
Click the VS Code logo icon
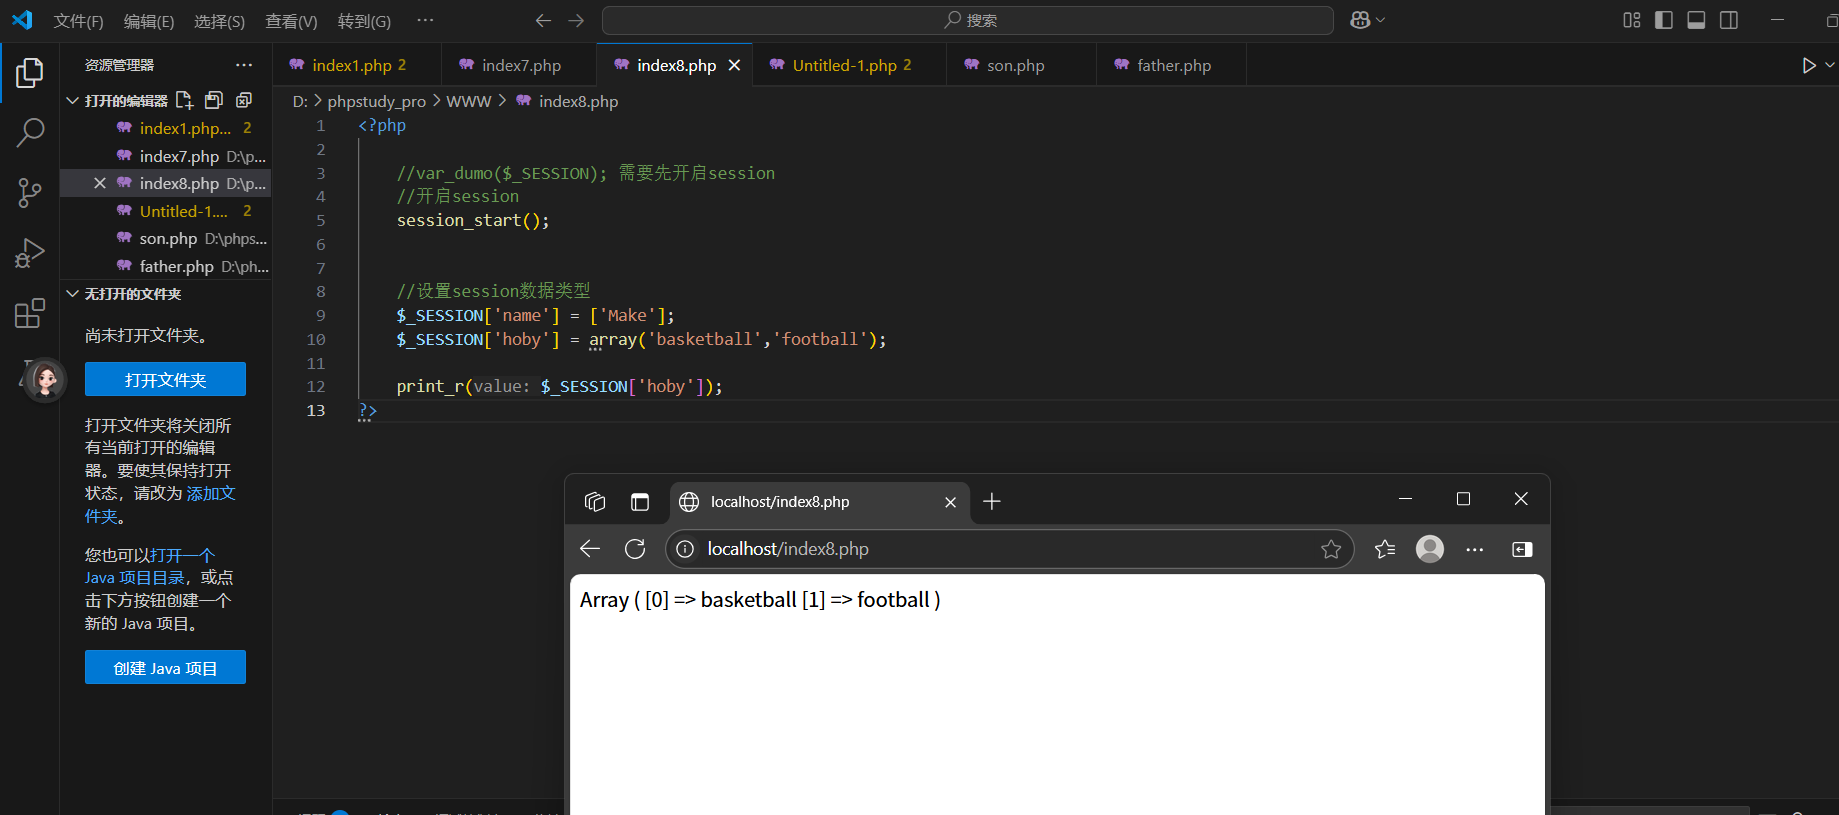[x=22, y=20]
